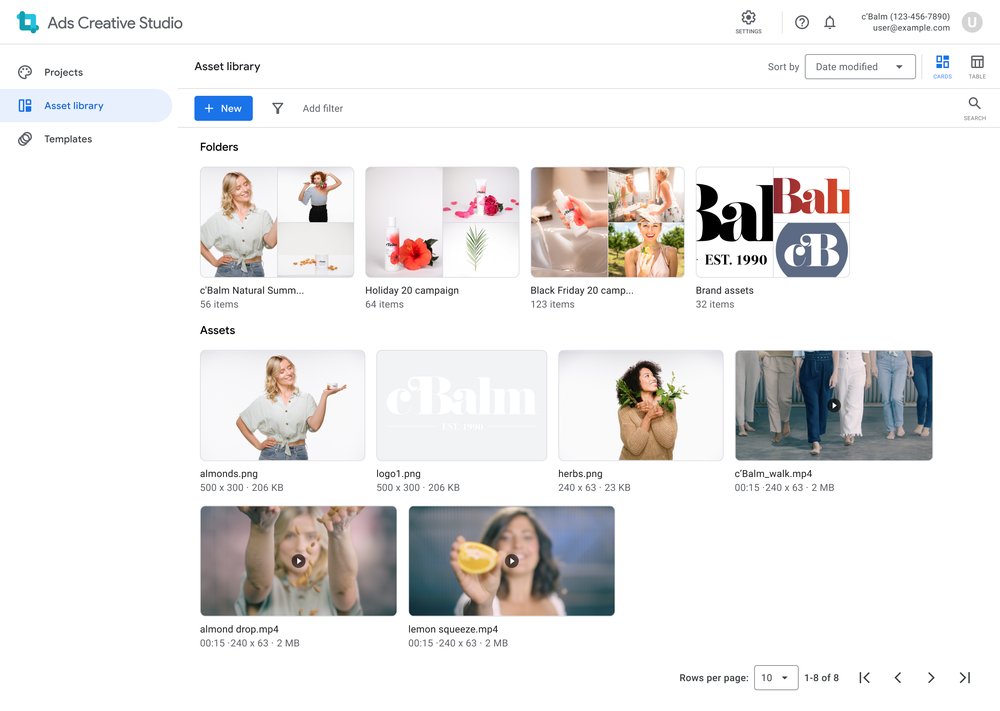Go to the next page of assets

click(931, 677)
